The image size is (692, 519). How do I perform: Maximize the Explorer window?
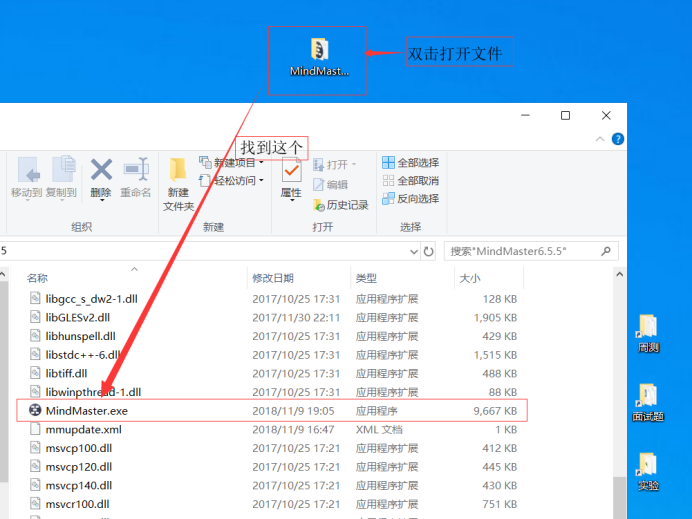(565, 115)
